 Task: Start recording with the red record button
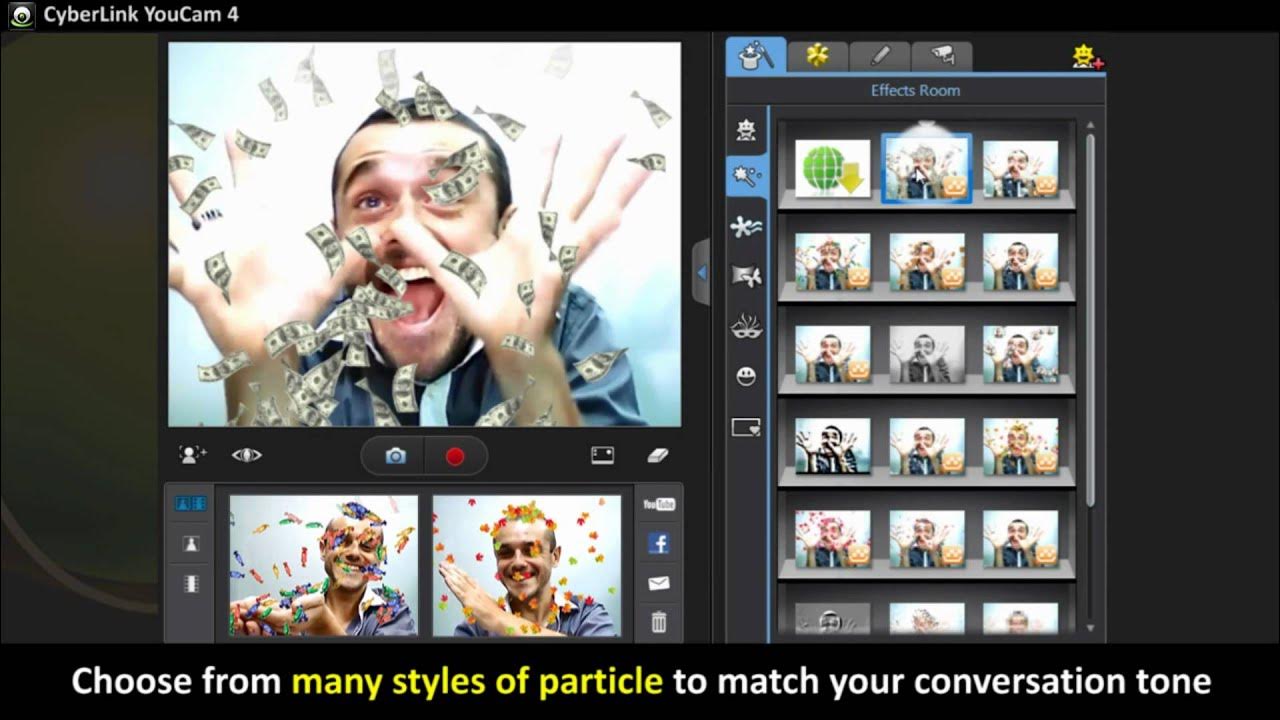(x=455, y=456)
